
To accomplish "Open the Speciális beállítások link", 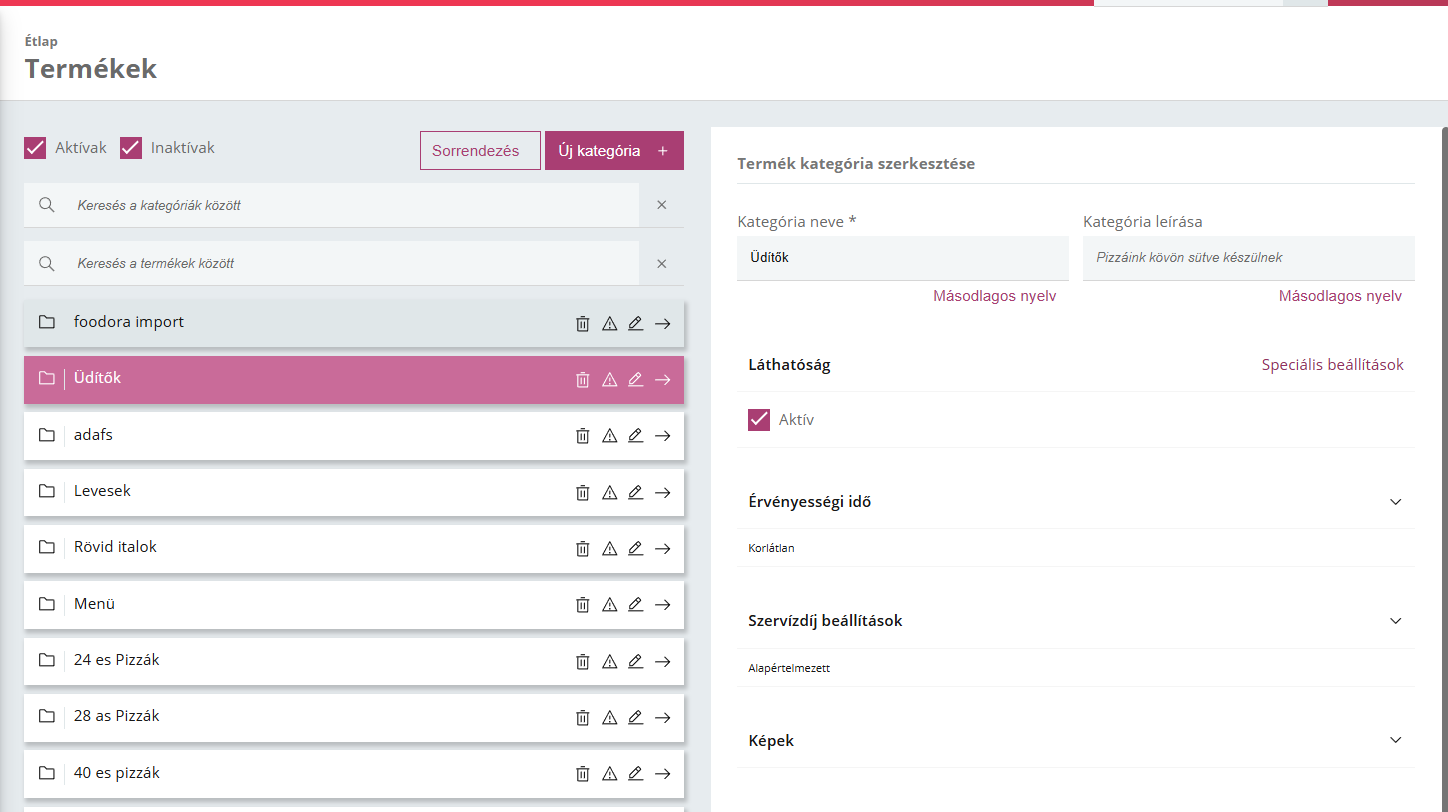I will [x=1332, y=365].
